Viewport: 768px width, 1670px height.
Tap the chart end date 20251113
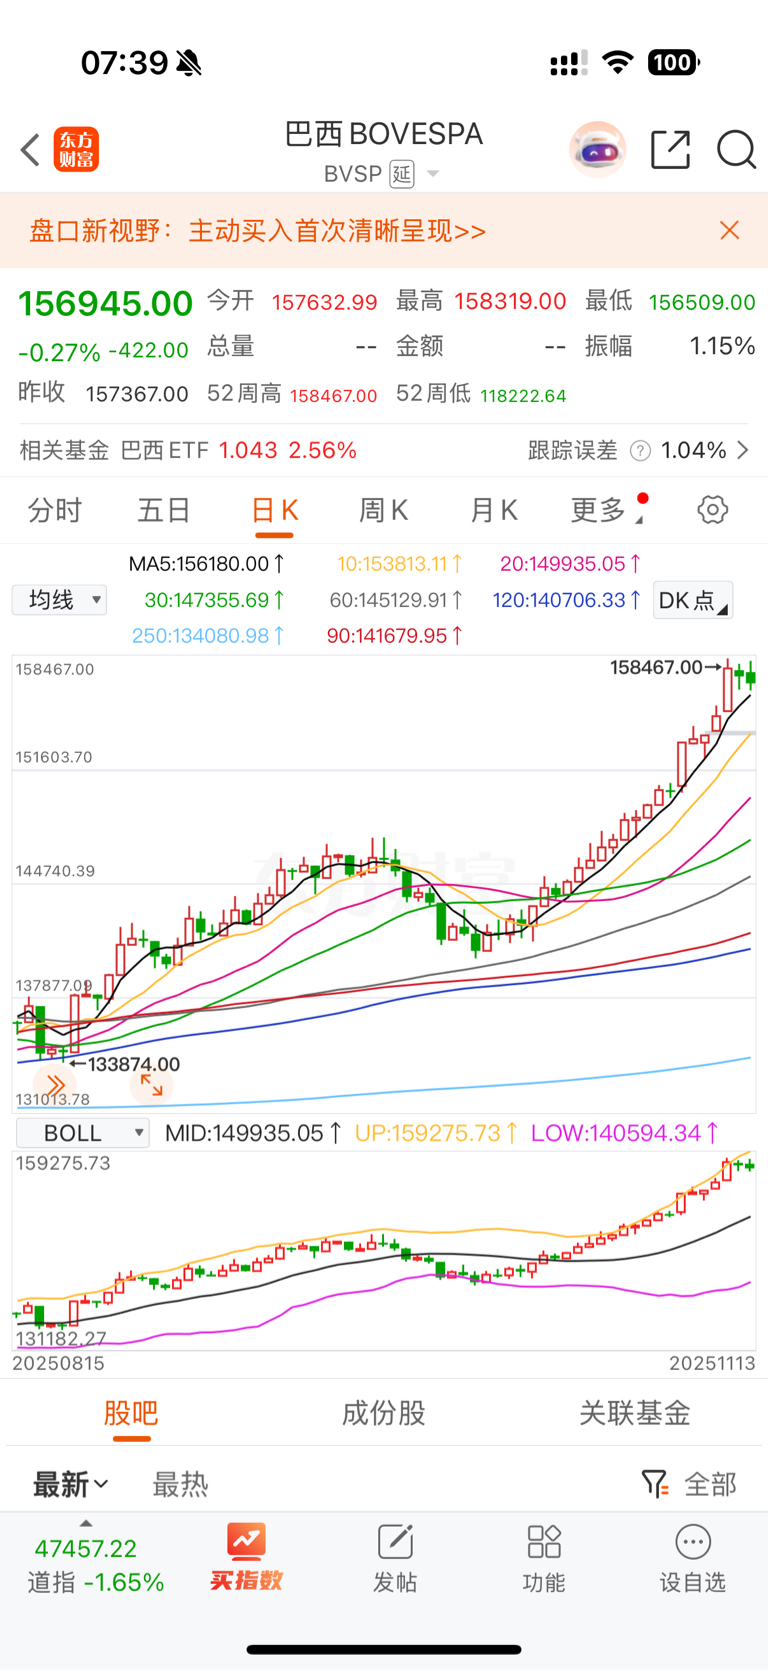pos(712,1363)
